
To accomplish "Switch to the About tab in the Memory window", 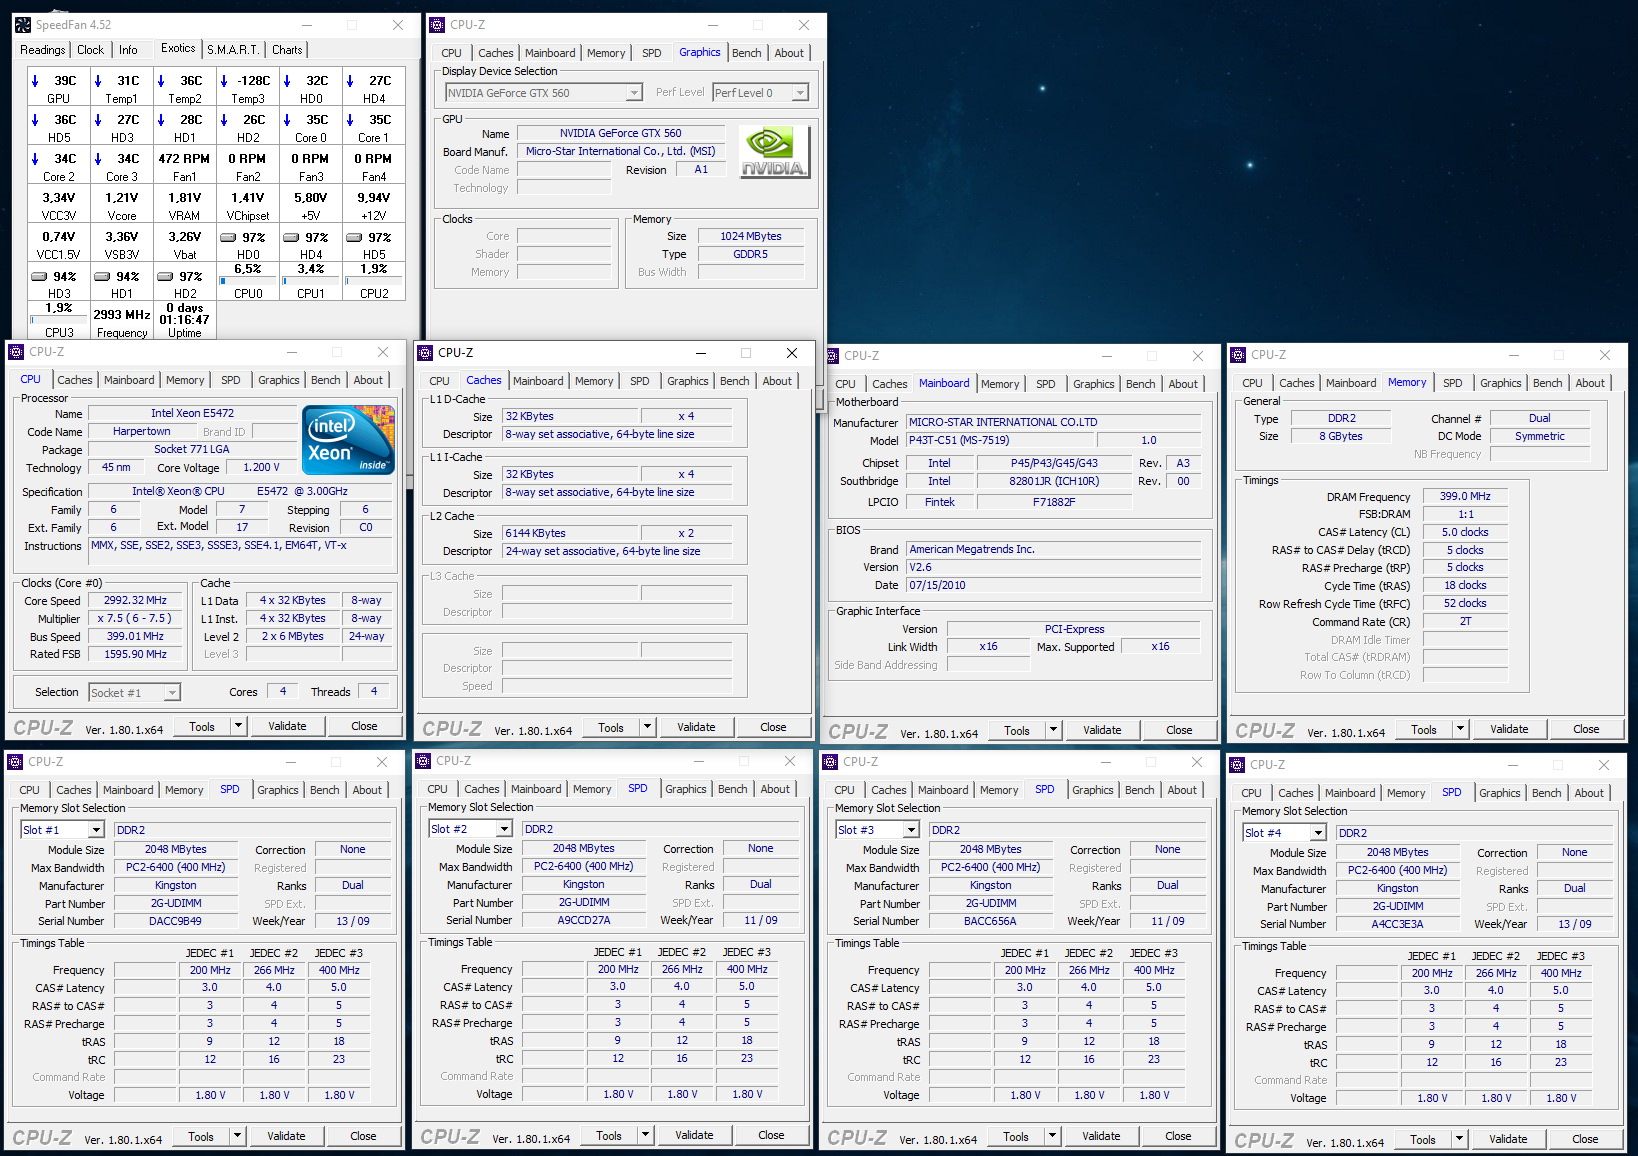I will pyautogui.click(x=1590, y=383).
